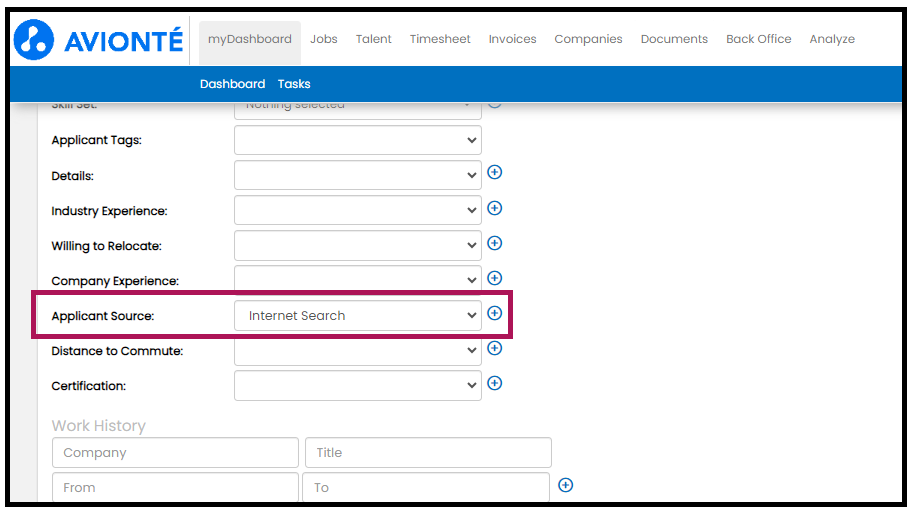The image size is (913, 513).
Task: Expand the Willing to Relocate dropdown
Action: click(357, 245)
